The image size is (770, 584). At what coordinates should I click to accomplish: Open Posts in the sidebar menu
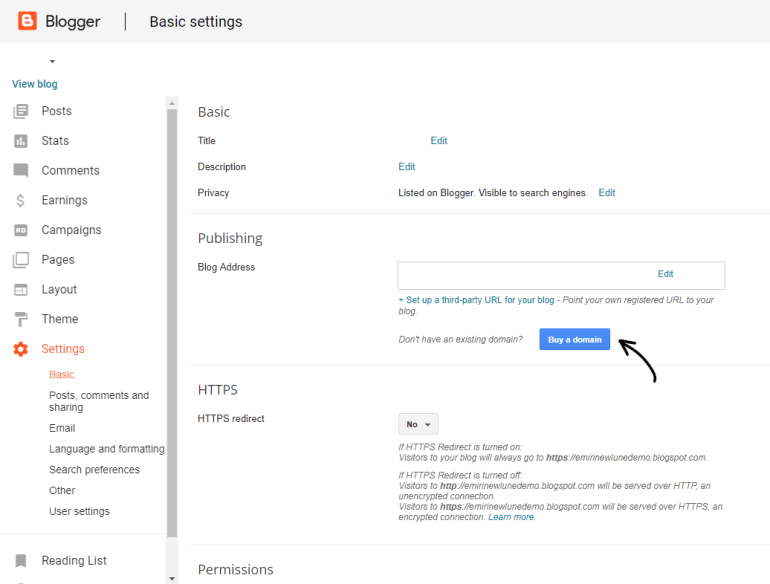[x=56, y=111]
